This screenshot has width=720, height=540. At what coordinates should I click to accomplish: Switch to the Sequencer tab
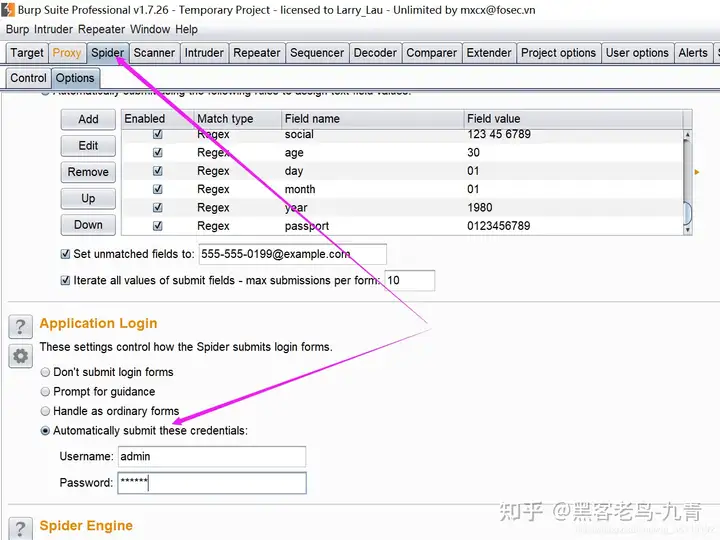click(x=317, y=53)
